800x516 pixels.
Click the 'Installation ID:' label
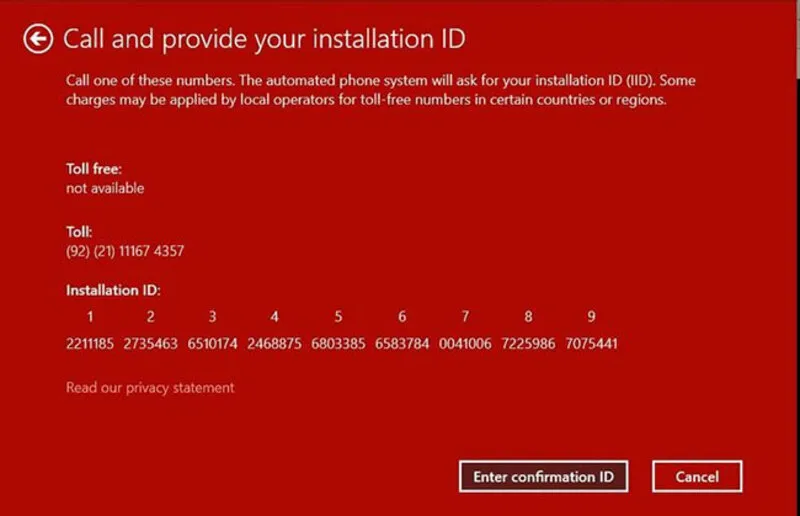(113, 290)
